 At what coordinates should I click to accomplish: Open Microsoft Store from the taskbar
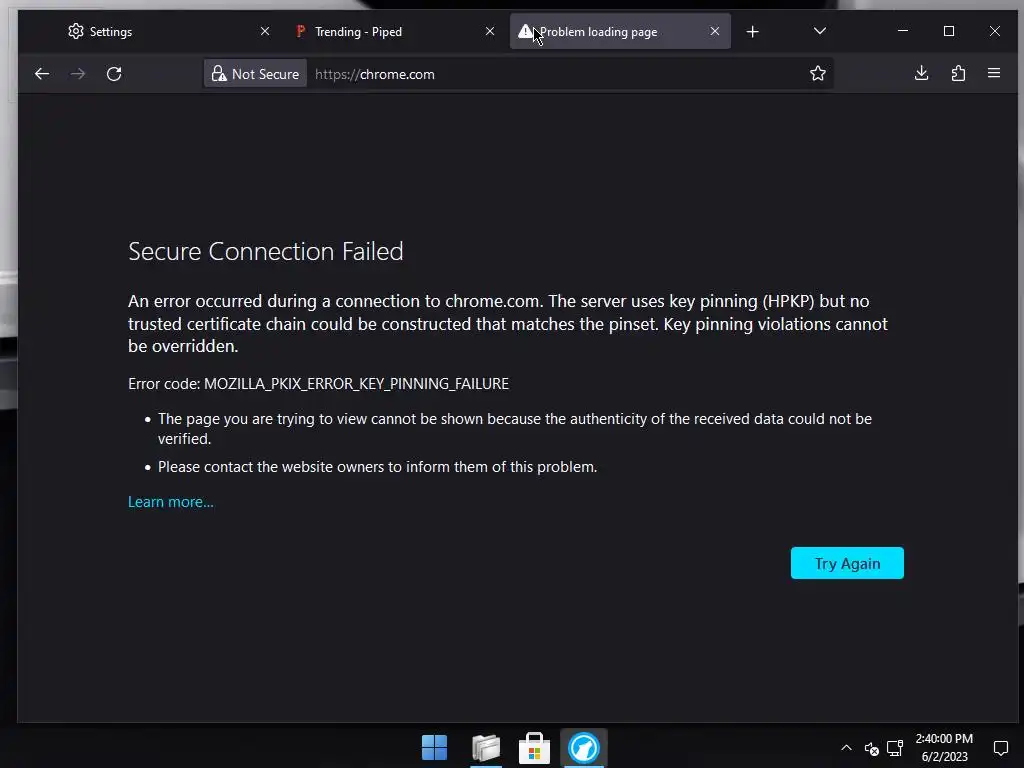(534, 748)
